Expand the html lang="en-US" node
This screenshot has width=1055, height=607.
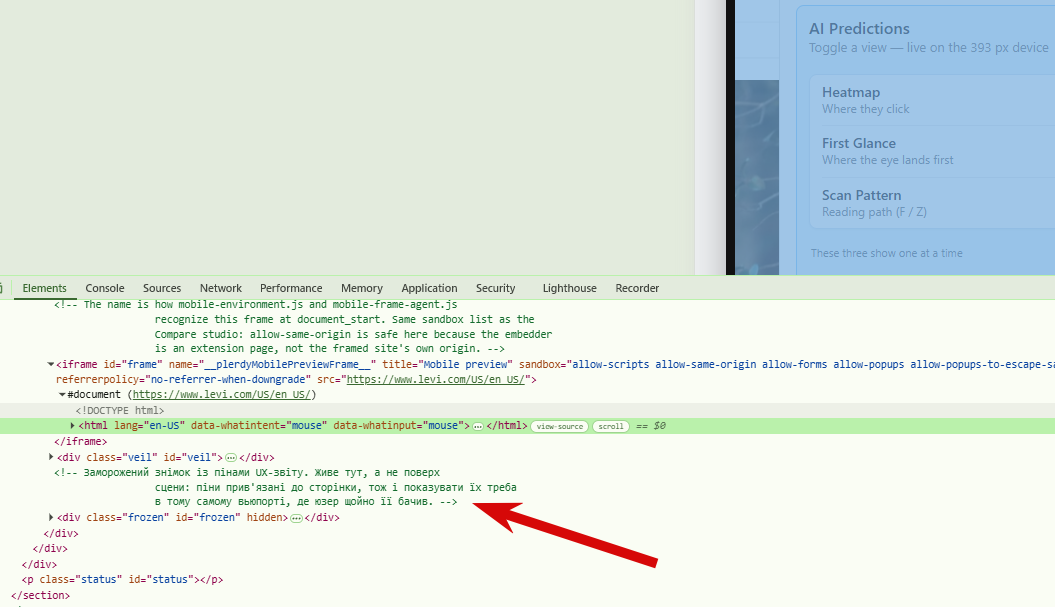pyautogui.click(x=73, y=425)
